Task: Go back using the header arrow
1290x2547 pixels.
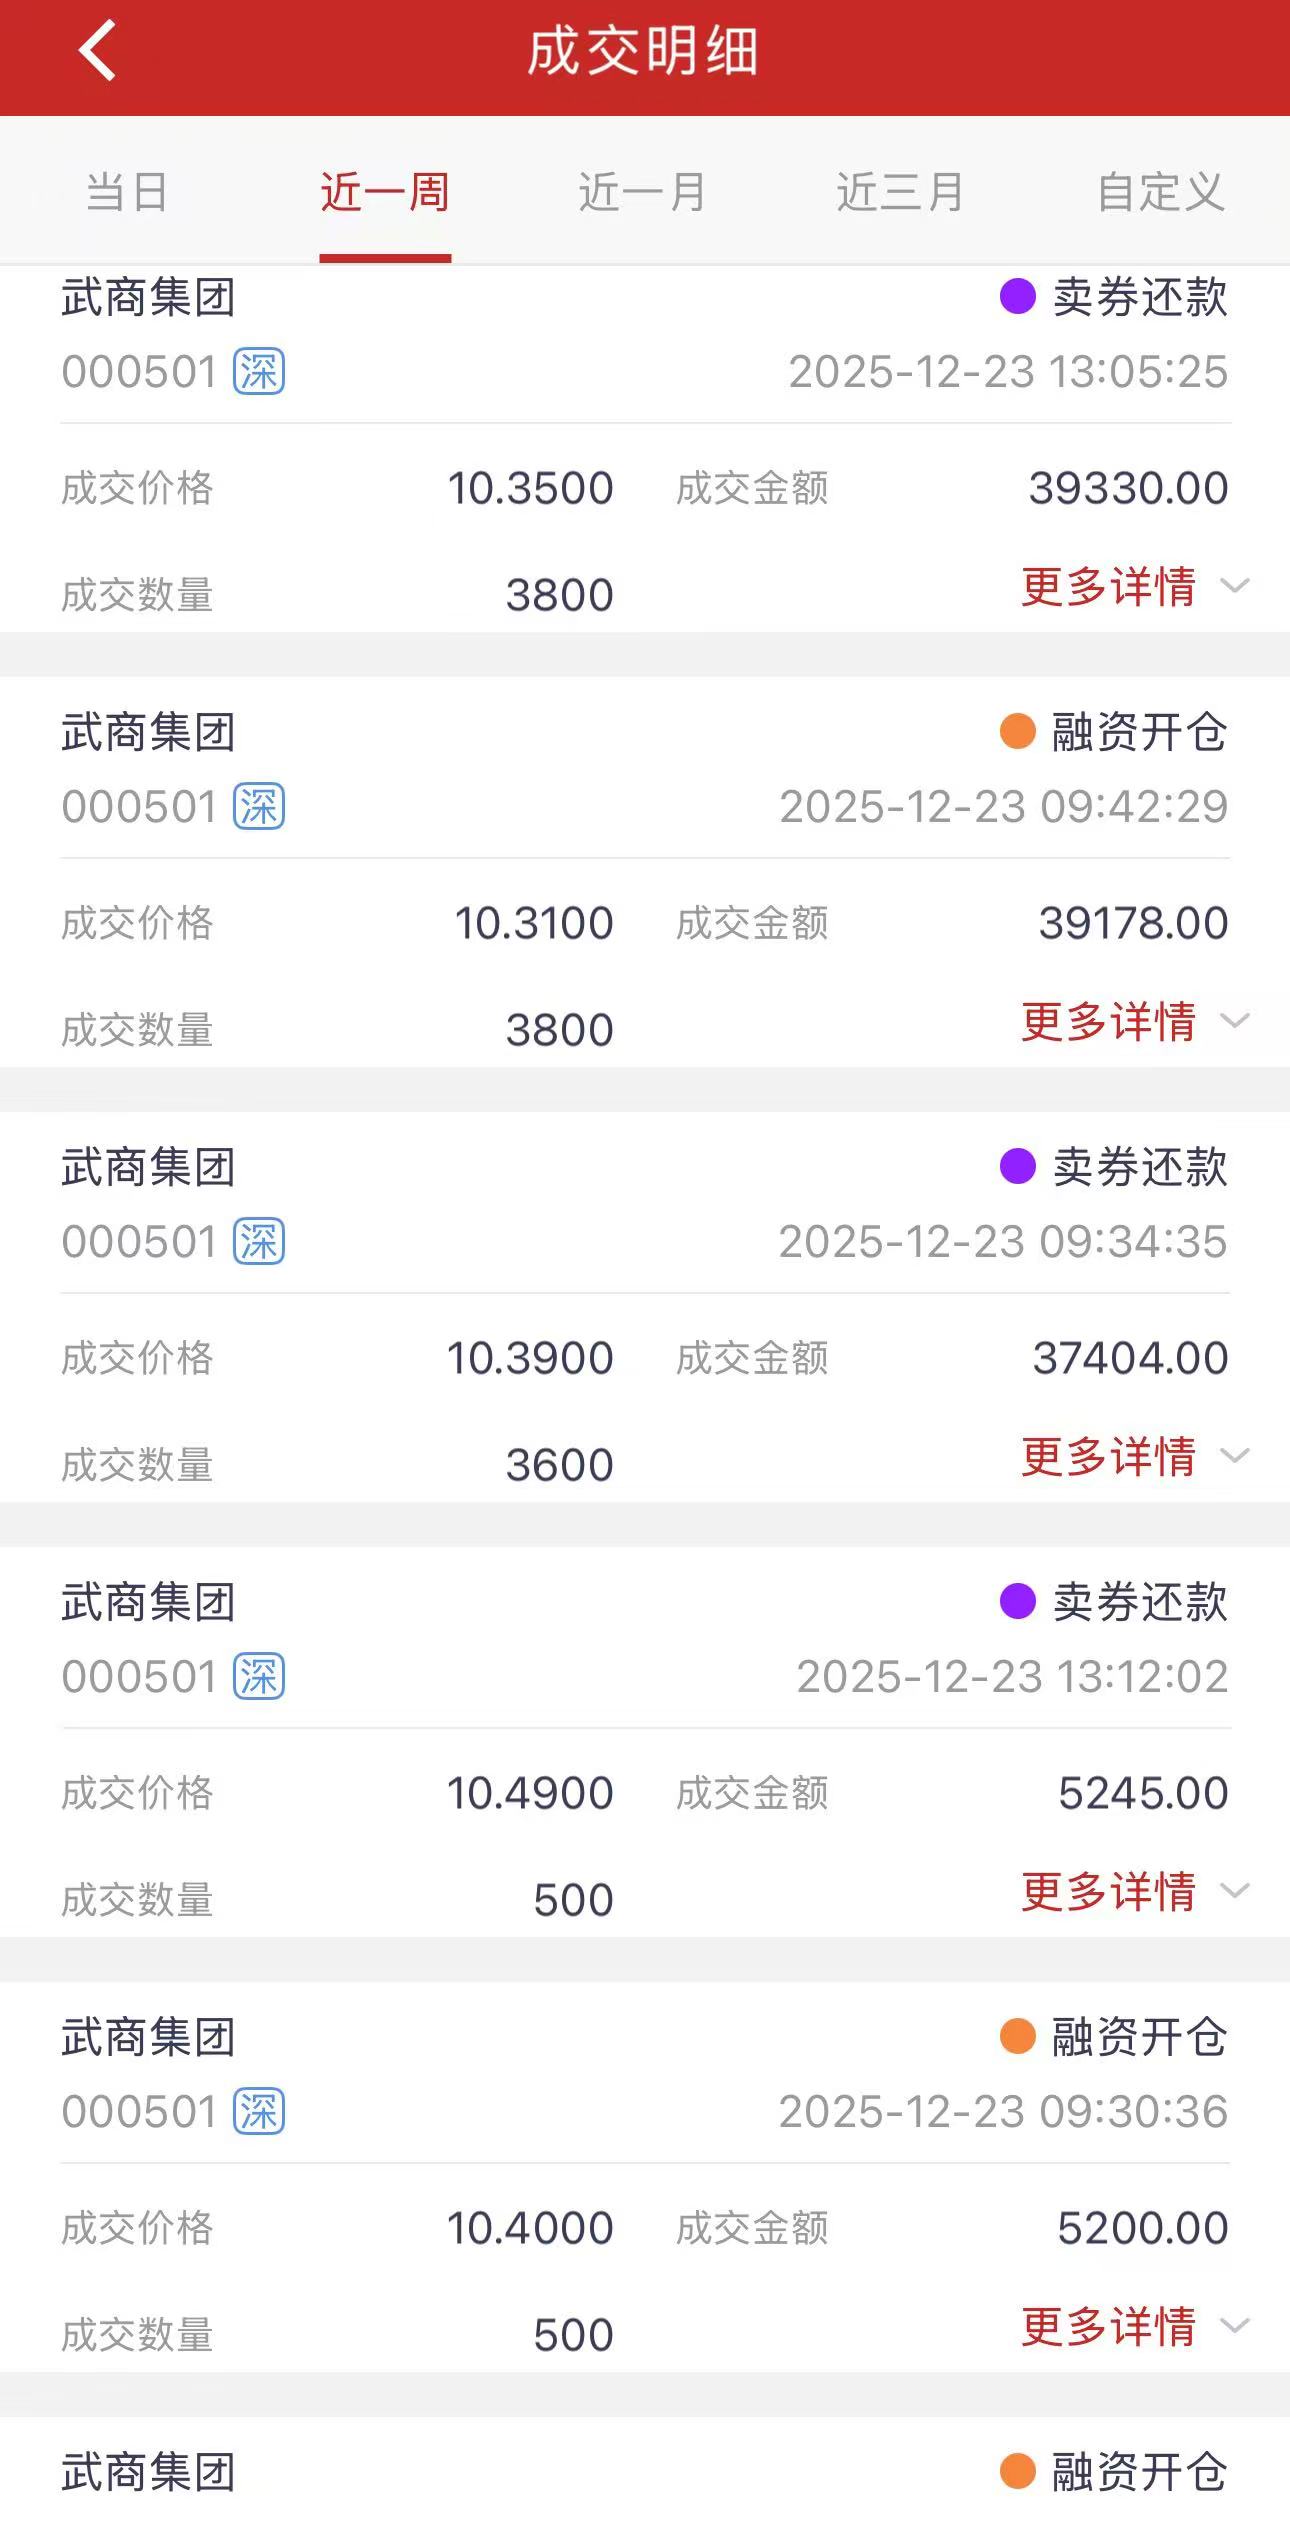Action: (x=97, y=50)
